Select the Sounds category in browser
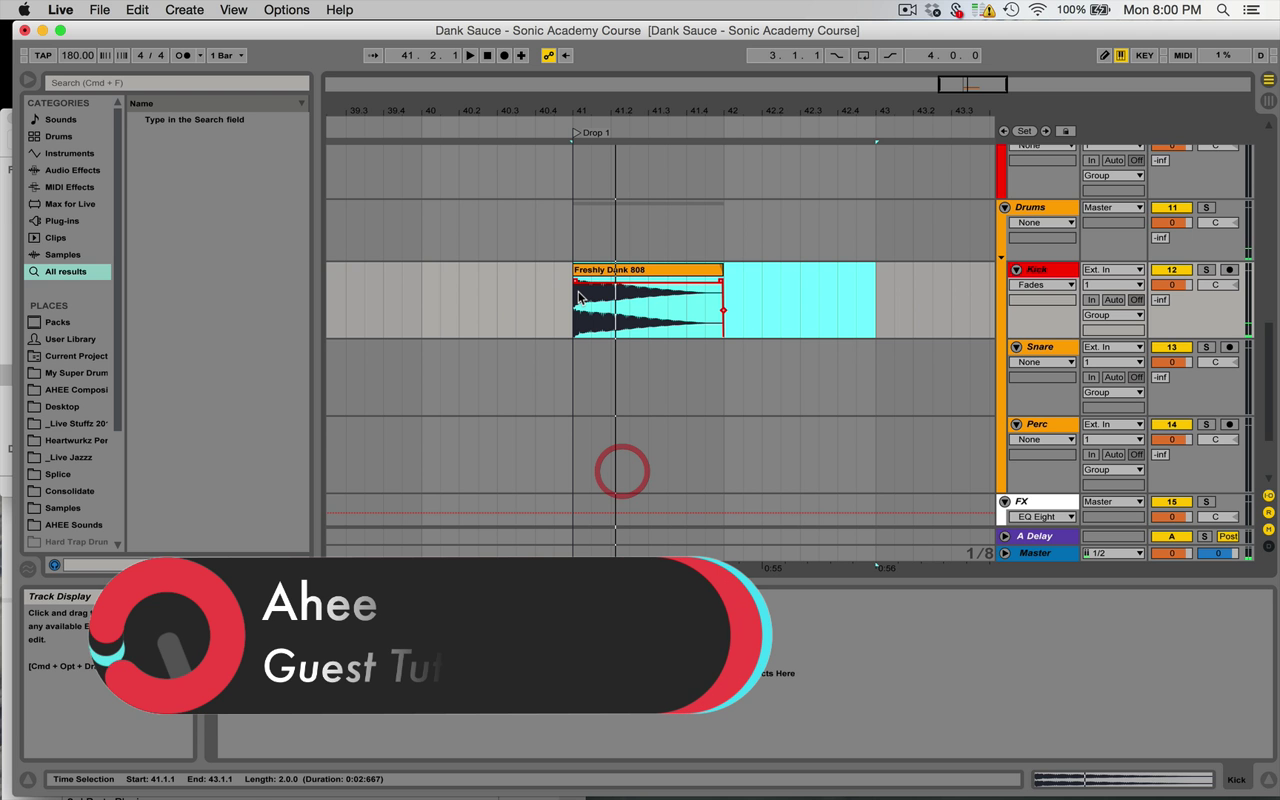1280x800 pixels. [60, 120]
